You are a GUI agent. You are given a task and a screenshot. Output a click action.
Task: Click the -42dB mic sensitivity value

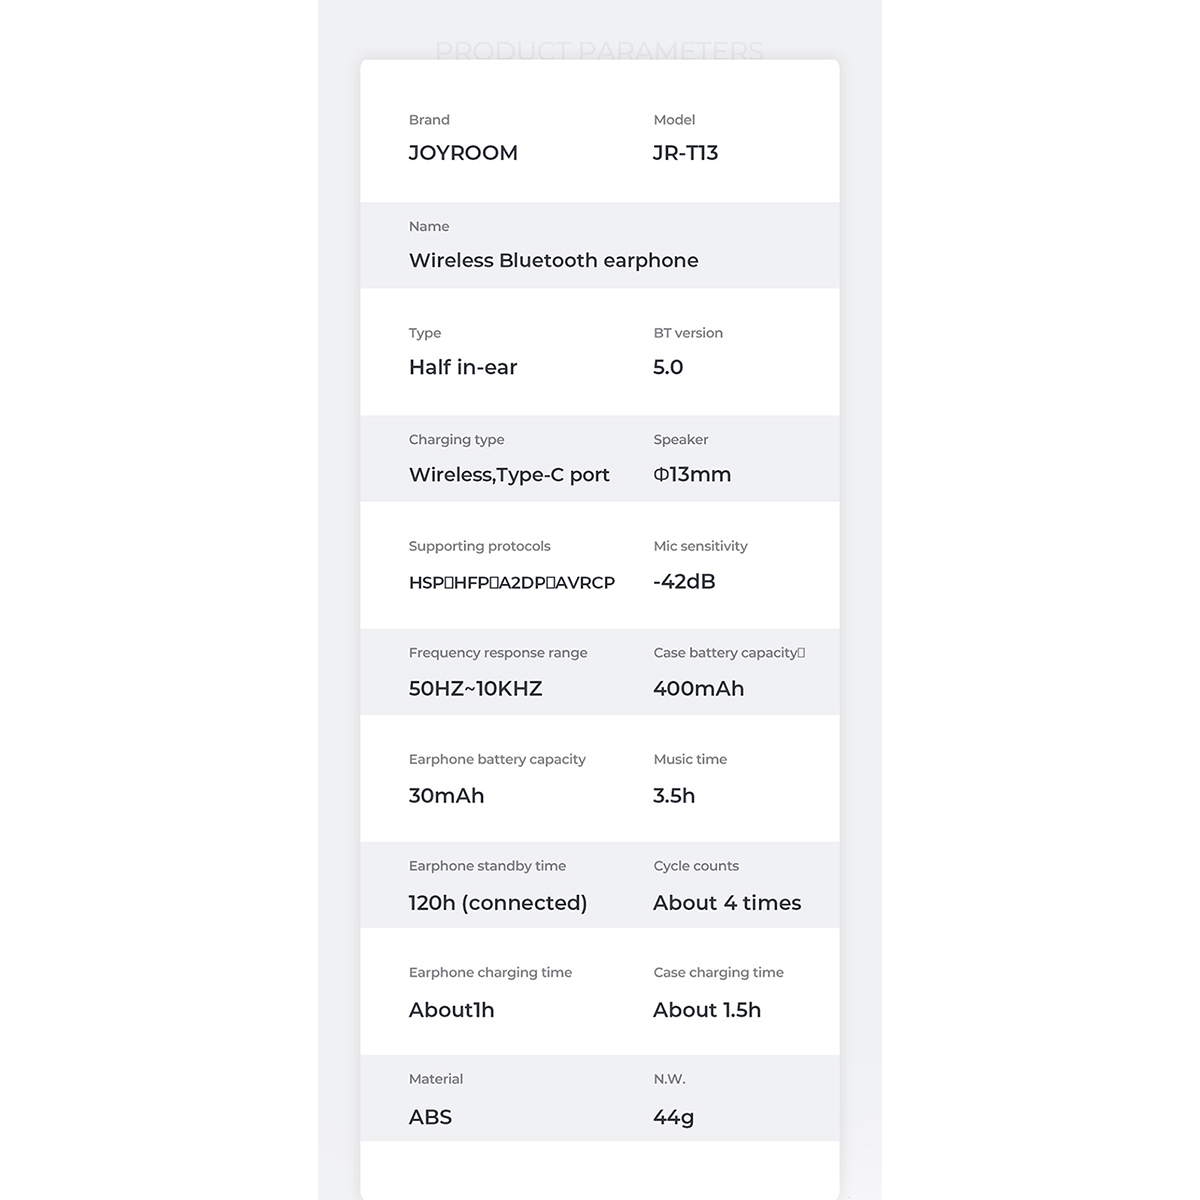coord(684,581)
